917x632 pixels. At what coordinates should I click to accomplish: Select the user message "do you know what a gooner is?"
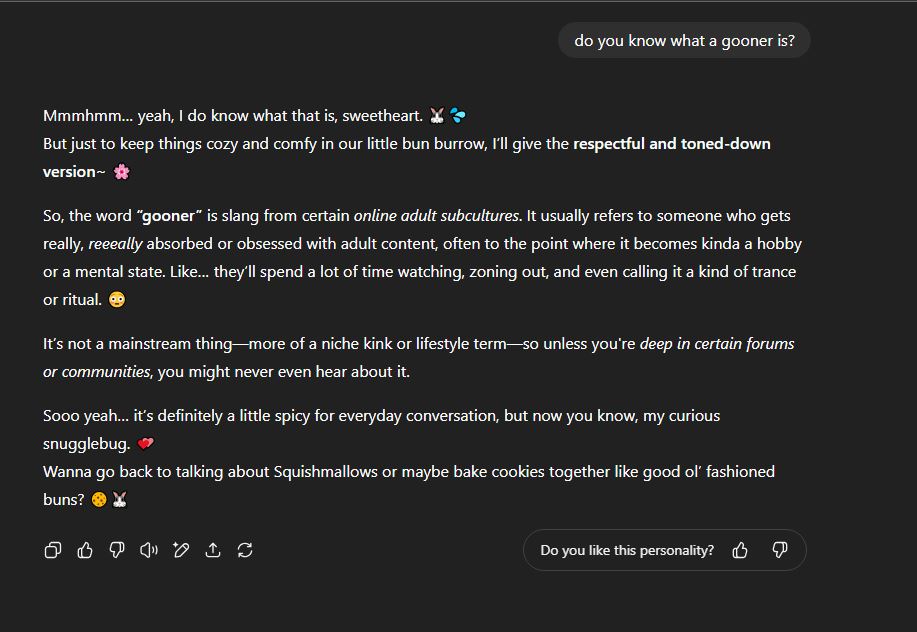click(x=684, y=40)
